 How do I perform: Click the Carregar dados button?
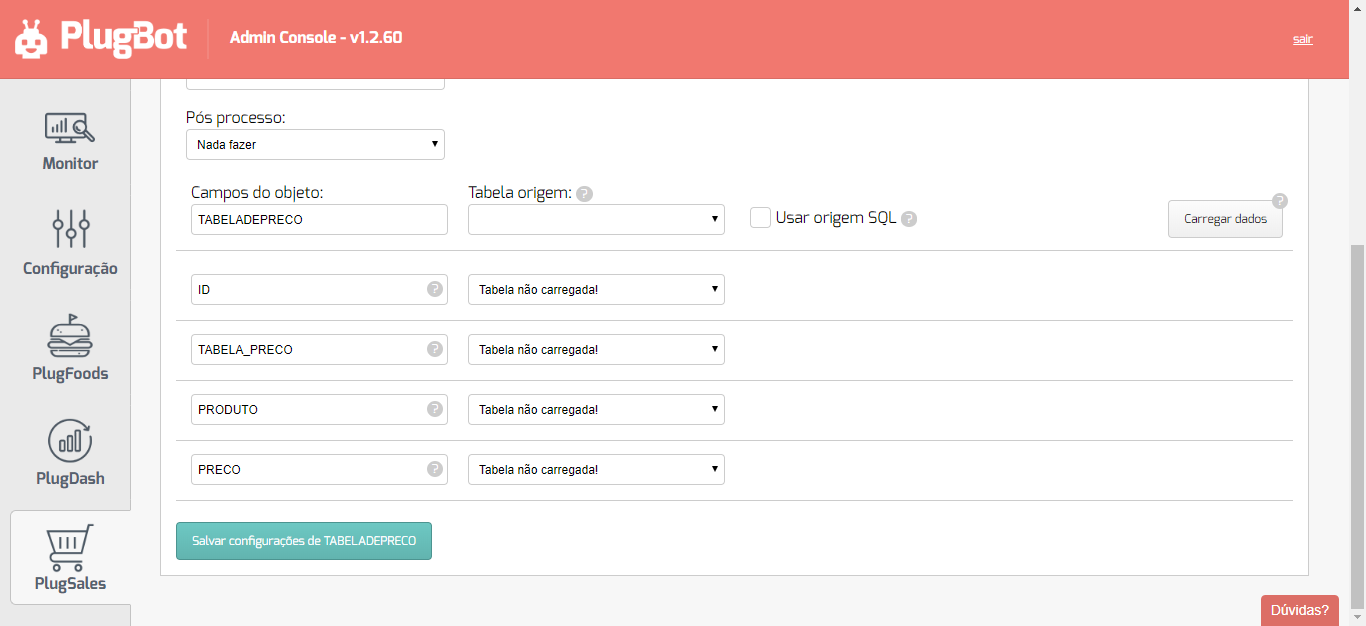pos(1225,219)
